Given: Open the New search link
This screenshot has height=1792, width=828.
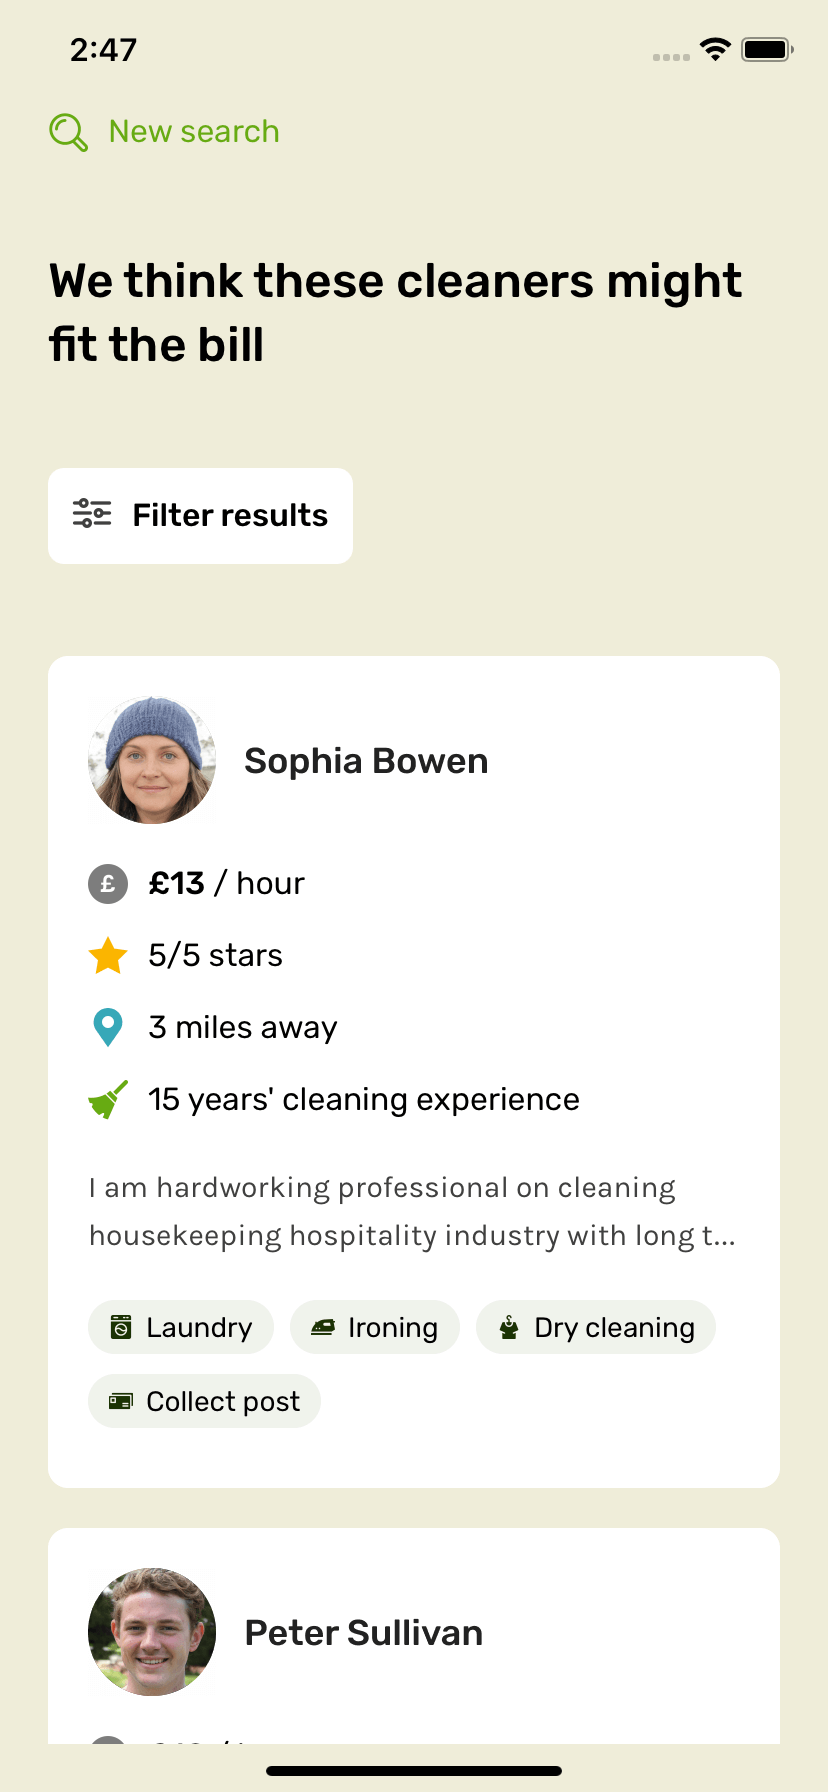Looking at the screenshot, I should [x=194, y=132].
